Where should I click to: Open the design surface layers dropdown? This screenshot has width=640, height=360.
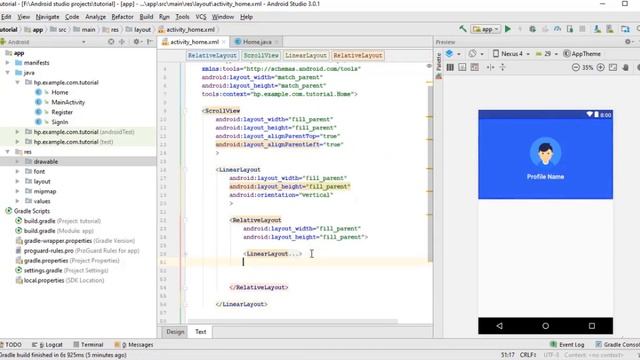pos(453,53)
